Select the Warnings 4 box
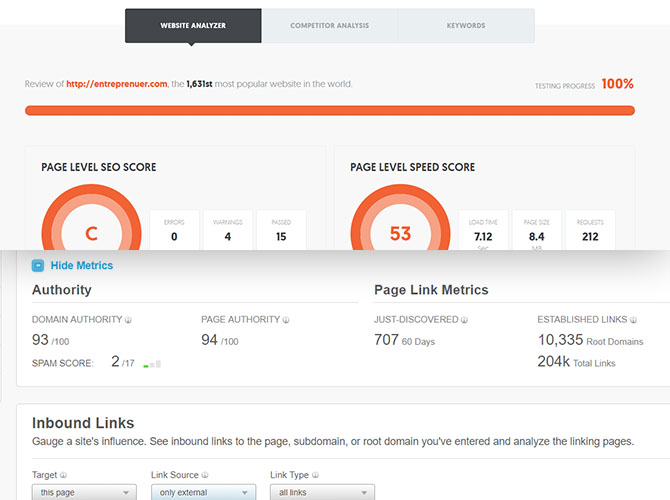Viewport: 670px width, 500px height. [x=228, y=229]
